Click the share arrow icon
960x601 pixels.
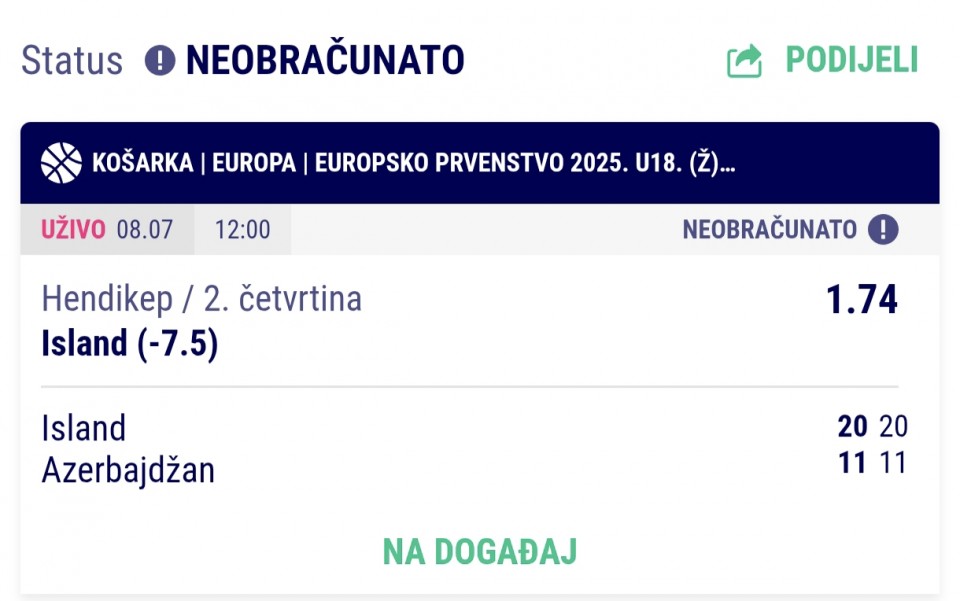[x=744, y=61]
